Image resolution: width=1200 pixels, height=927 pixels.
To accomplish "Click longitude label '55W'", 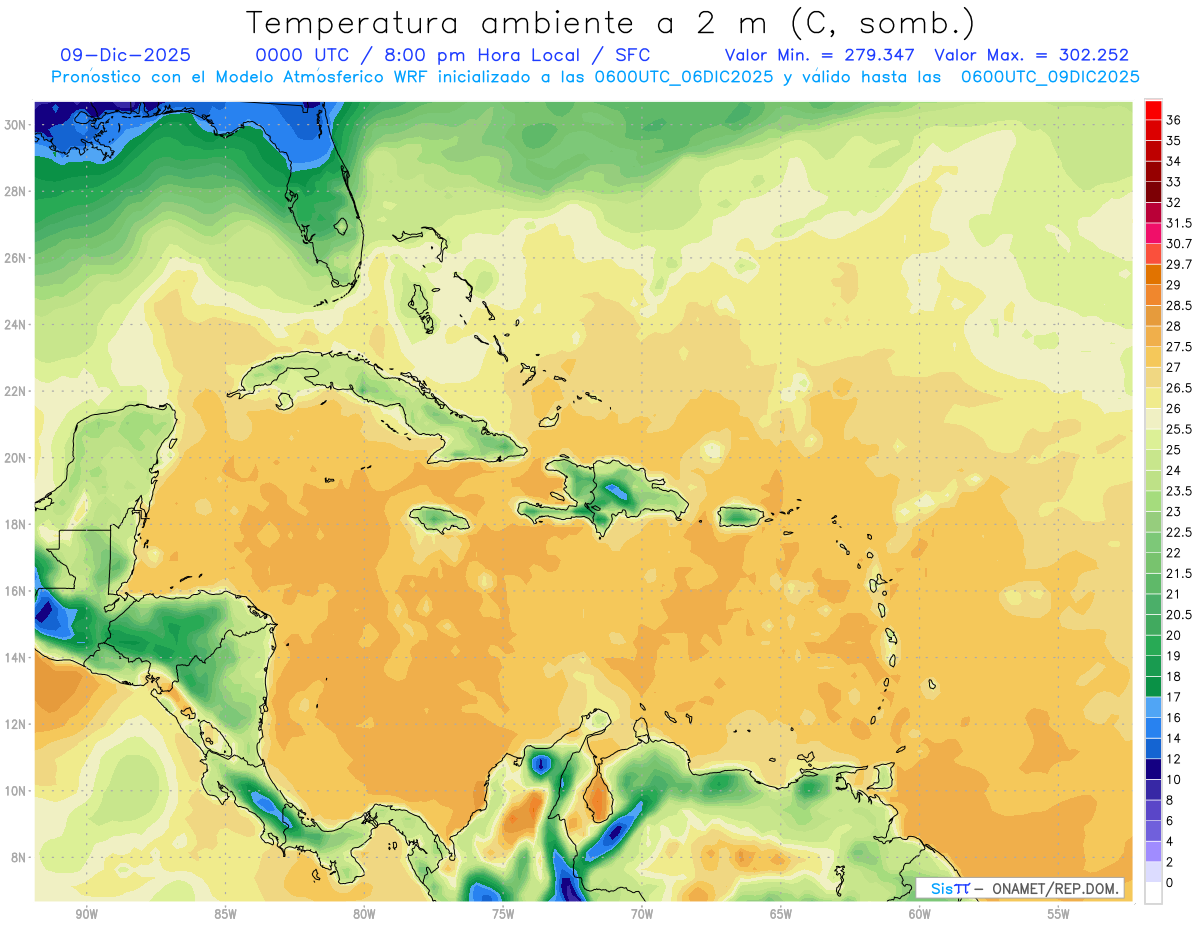I will click(x=1059, y=915).
